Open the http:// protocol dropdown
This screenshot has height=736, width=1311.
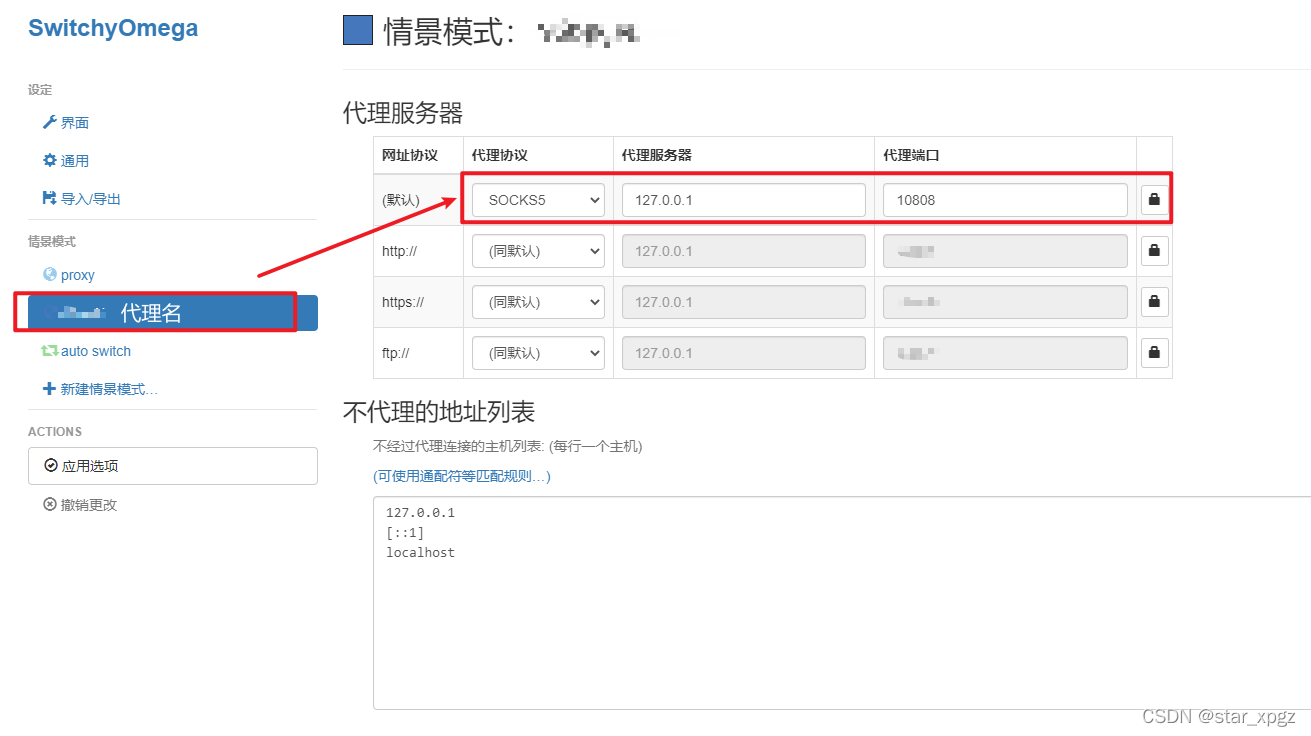[x=538, y=251]
